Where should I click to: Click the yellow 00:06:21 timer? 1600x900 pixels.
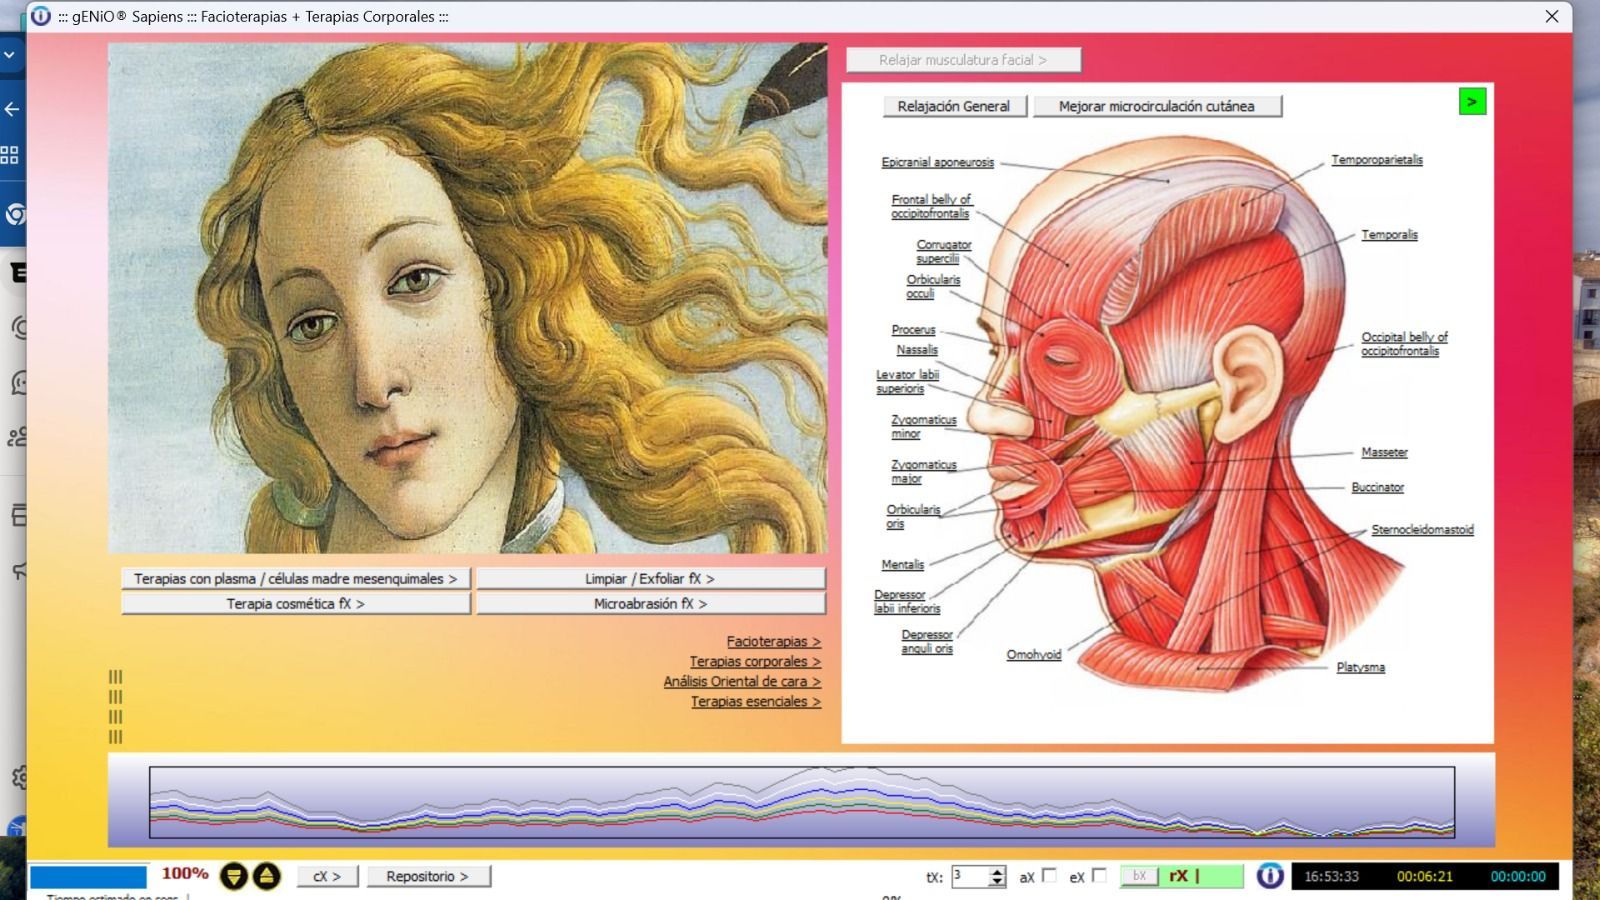click(1424, 876)
